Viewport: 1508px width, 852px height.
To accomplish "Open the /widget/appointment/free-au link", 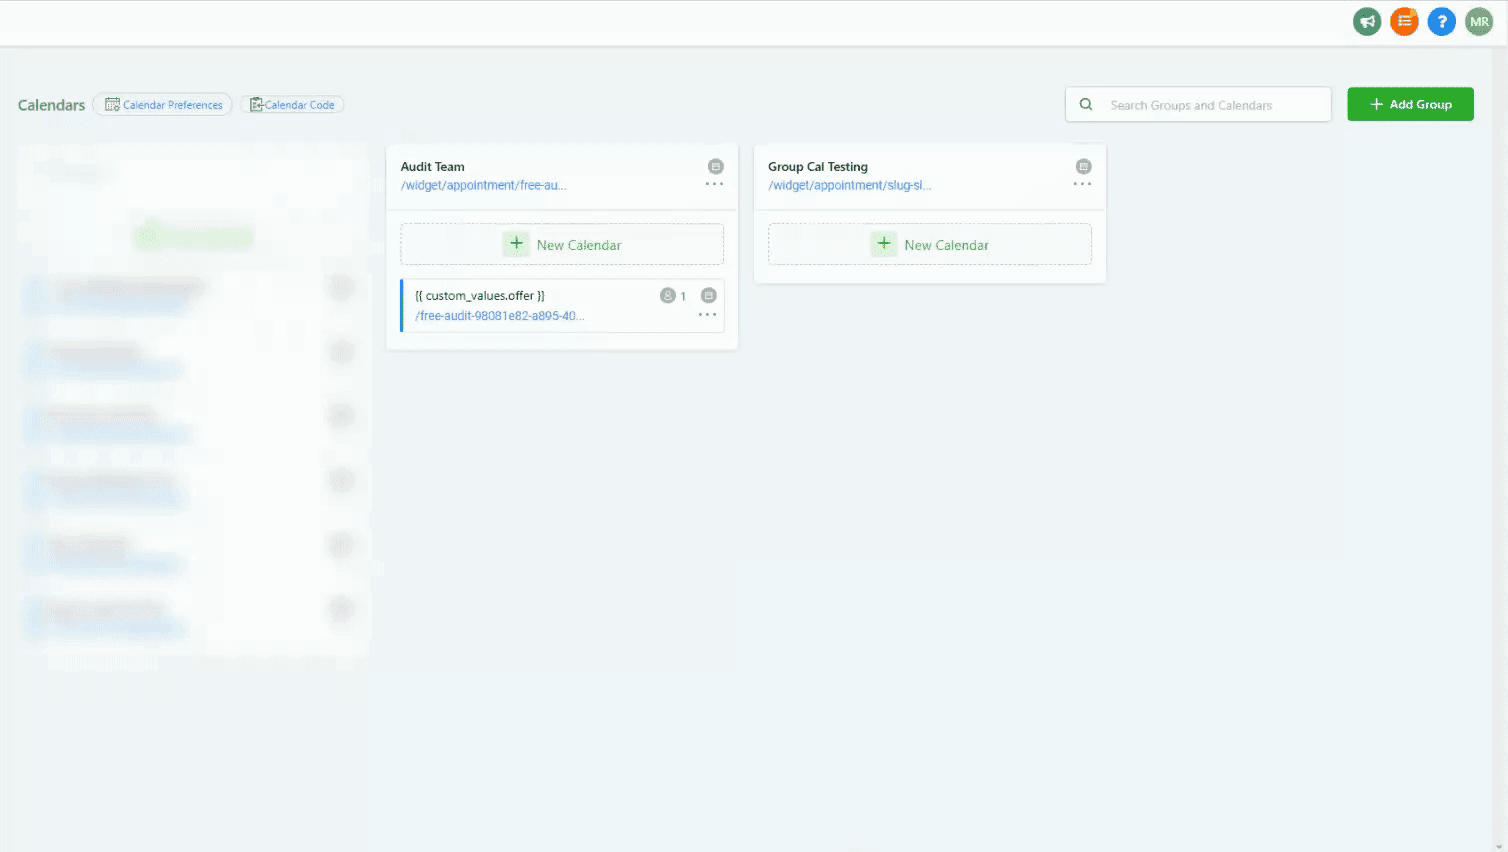I will [484, 185].
